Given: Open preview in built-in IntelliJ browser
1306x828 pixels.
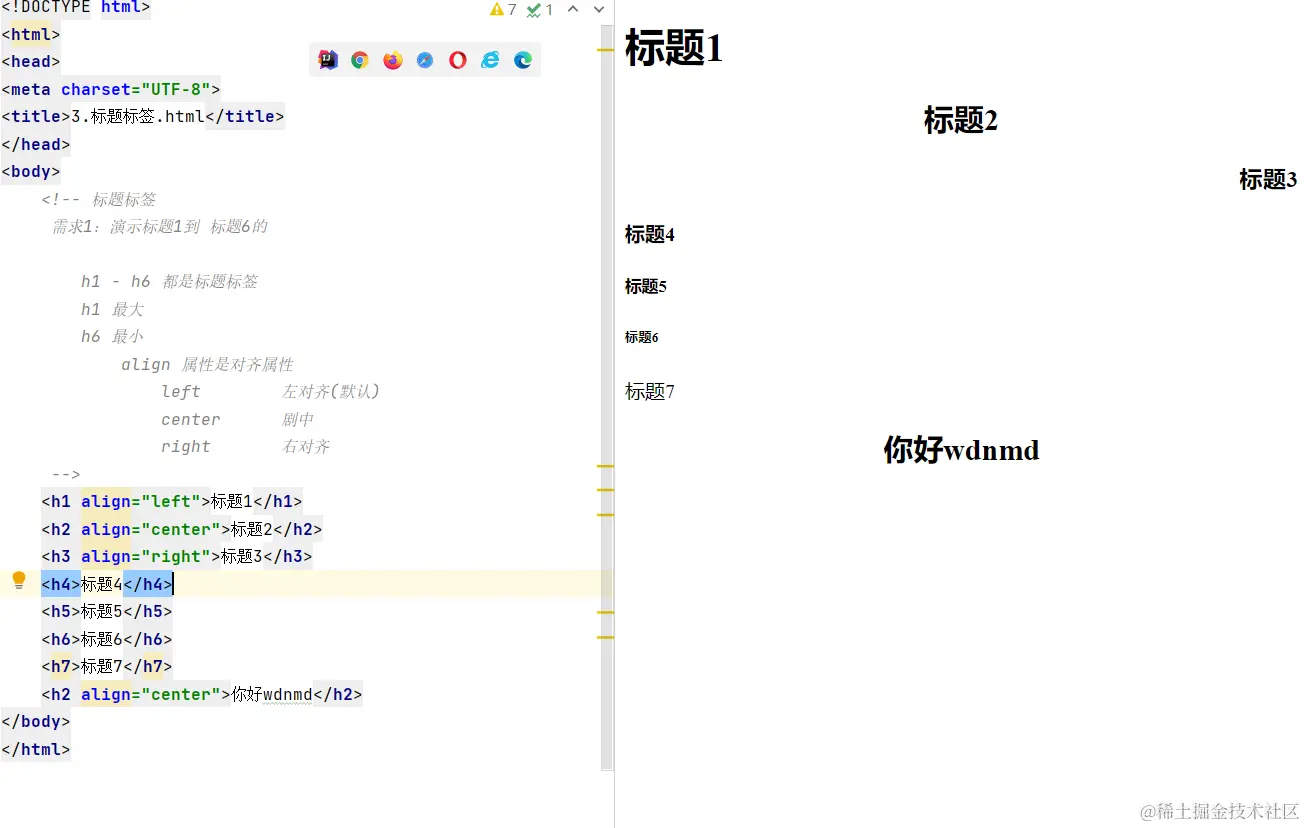Looking at the screenshot, I should pos(327,60).
